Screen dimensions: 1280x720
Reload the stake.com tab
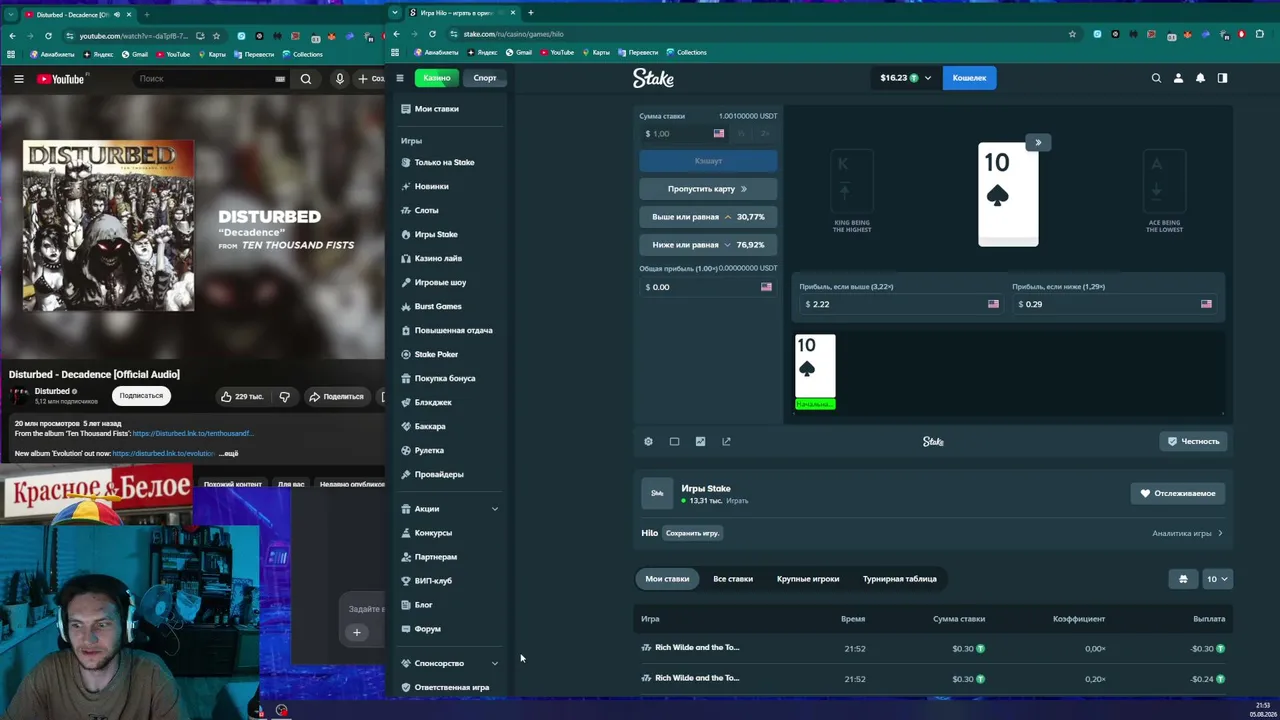pos(432,34)
